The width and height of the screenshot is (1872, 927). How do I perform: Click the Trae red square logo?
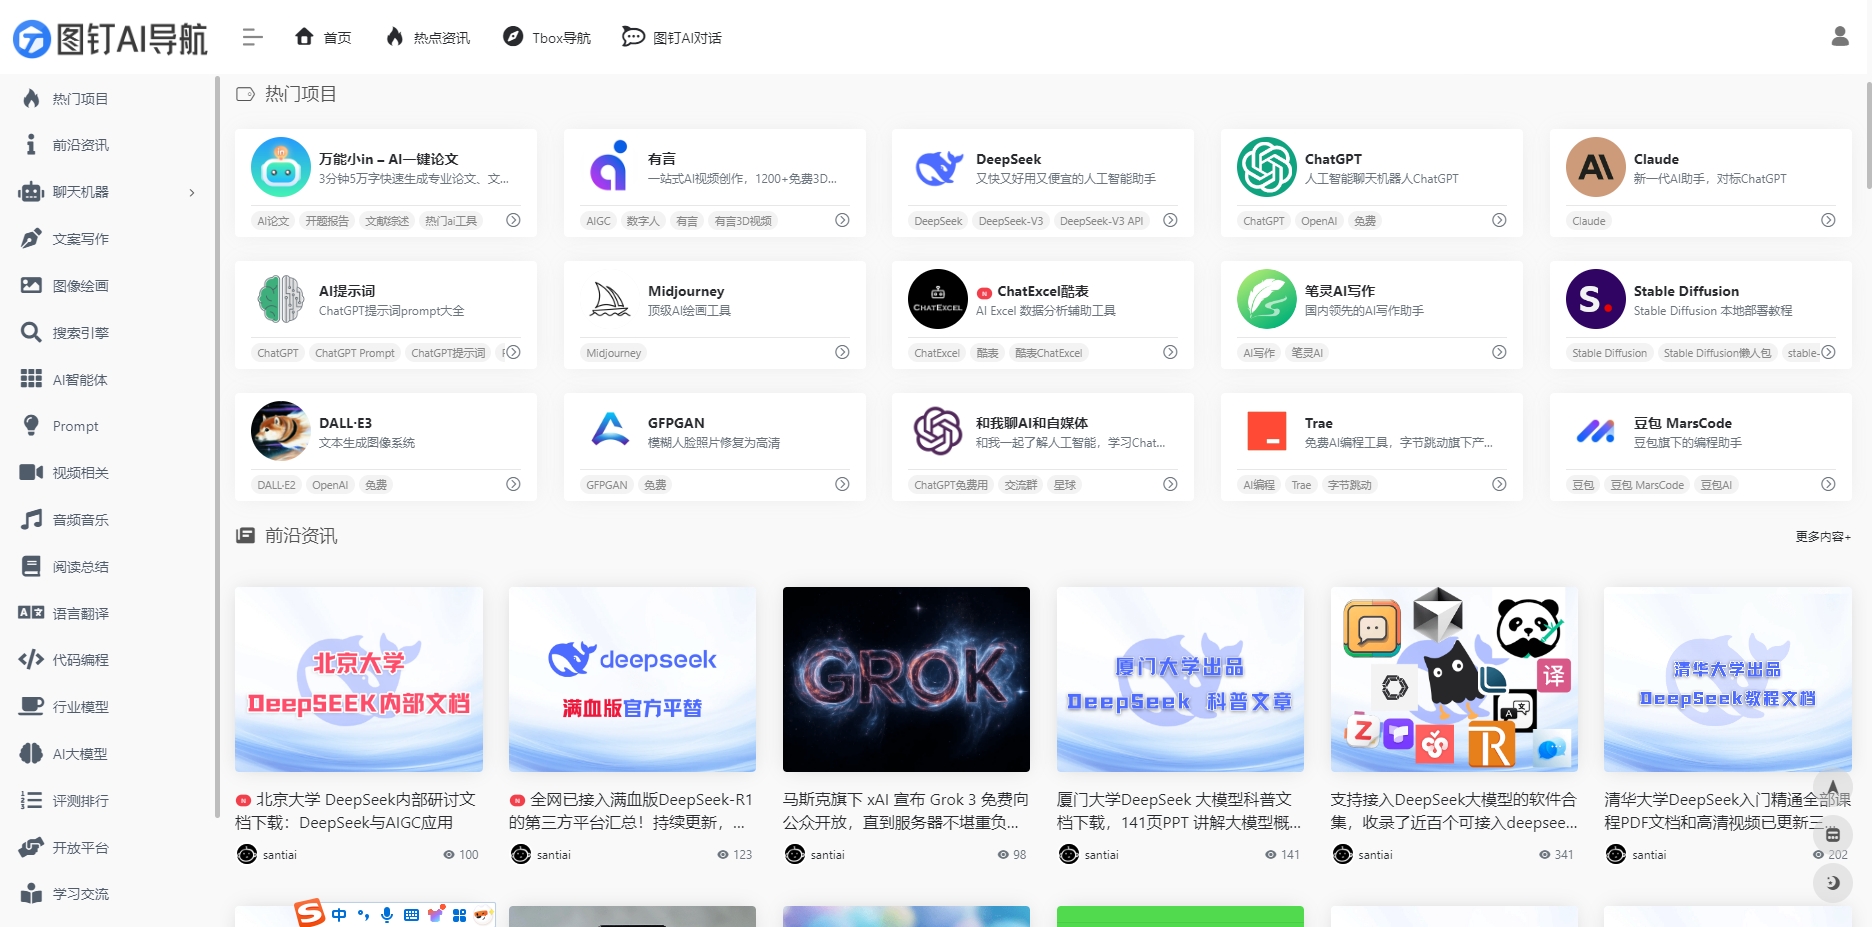coord(1267,431)
